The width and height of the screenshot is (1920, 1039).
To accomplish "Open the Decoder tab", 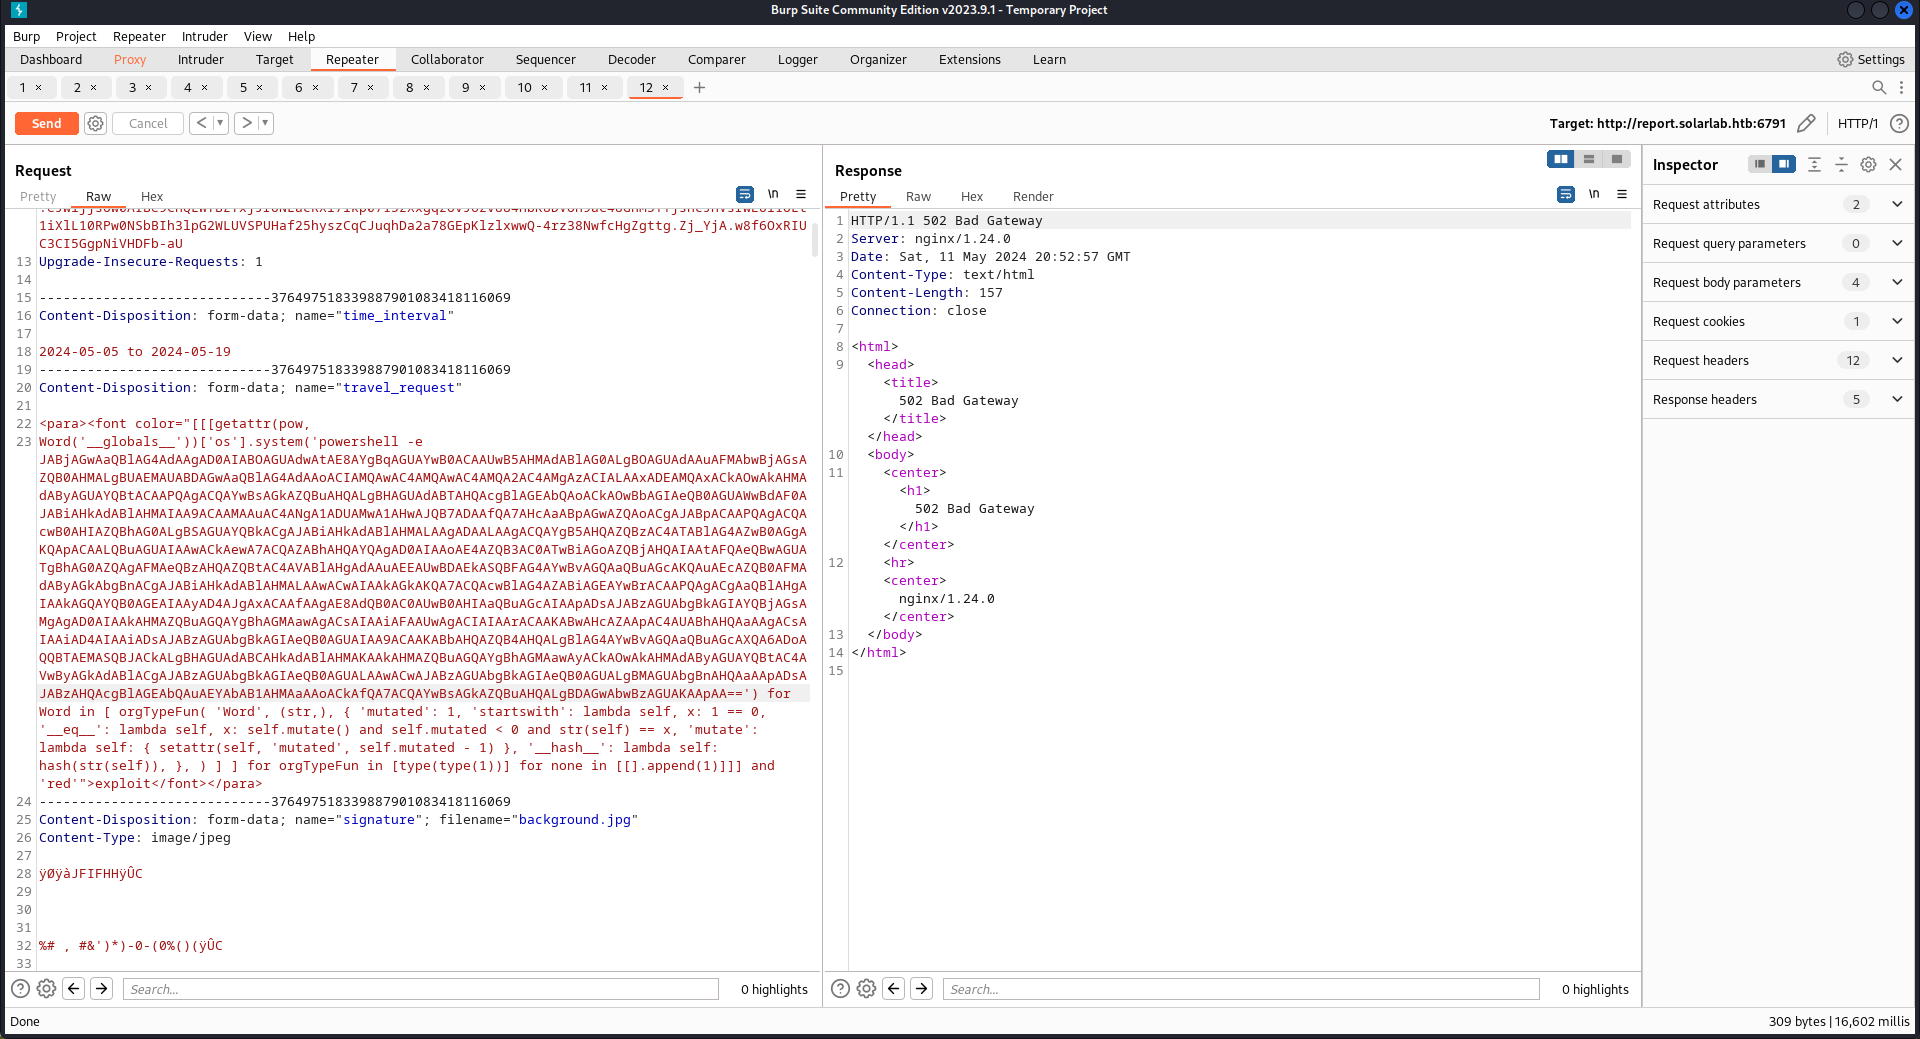I will pyautogui.click(x=632, y=59).
